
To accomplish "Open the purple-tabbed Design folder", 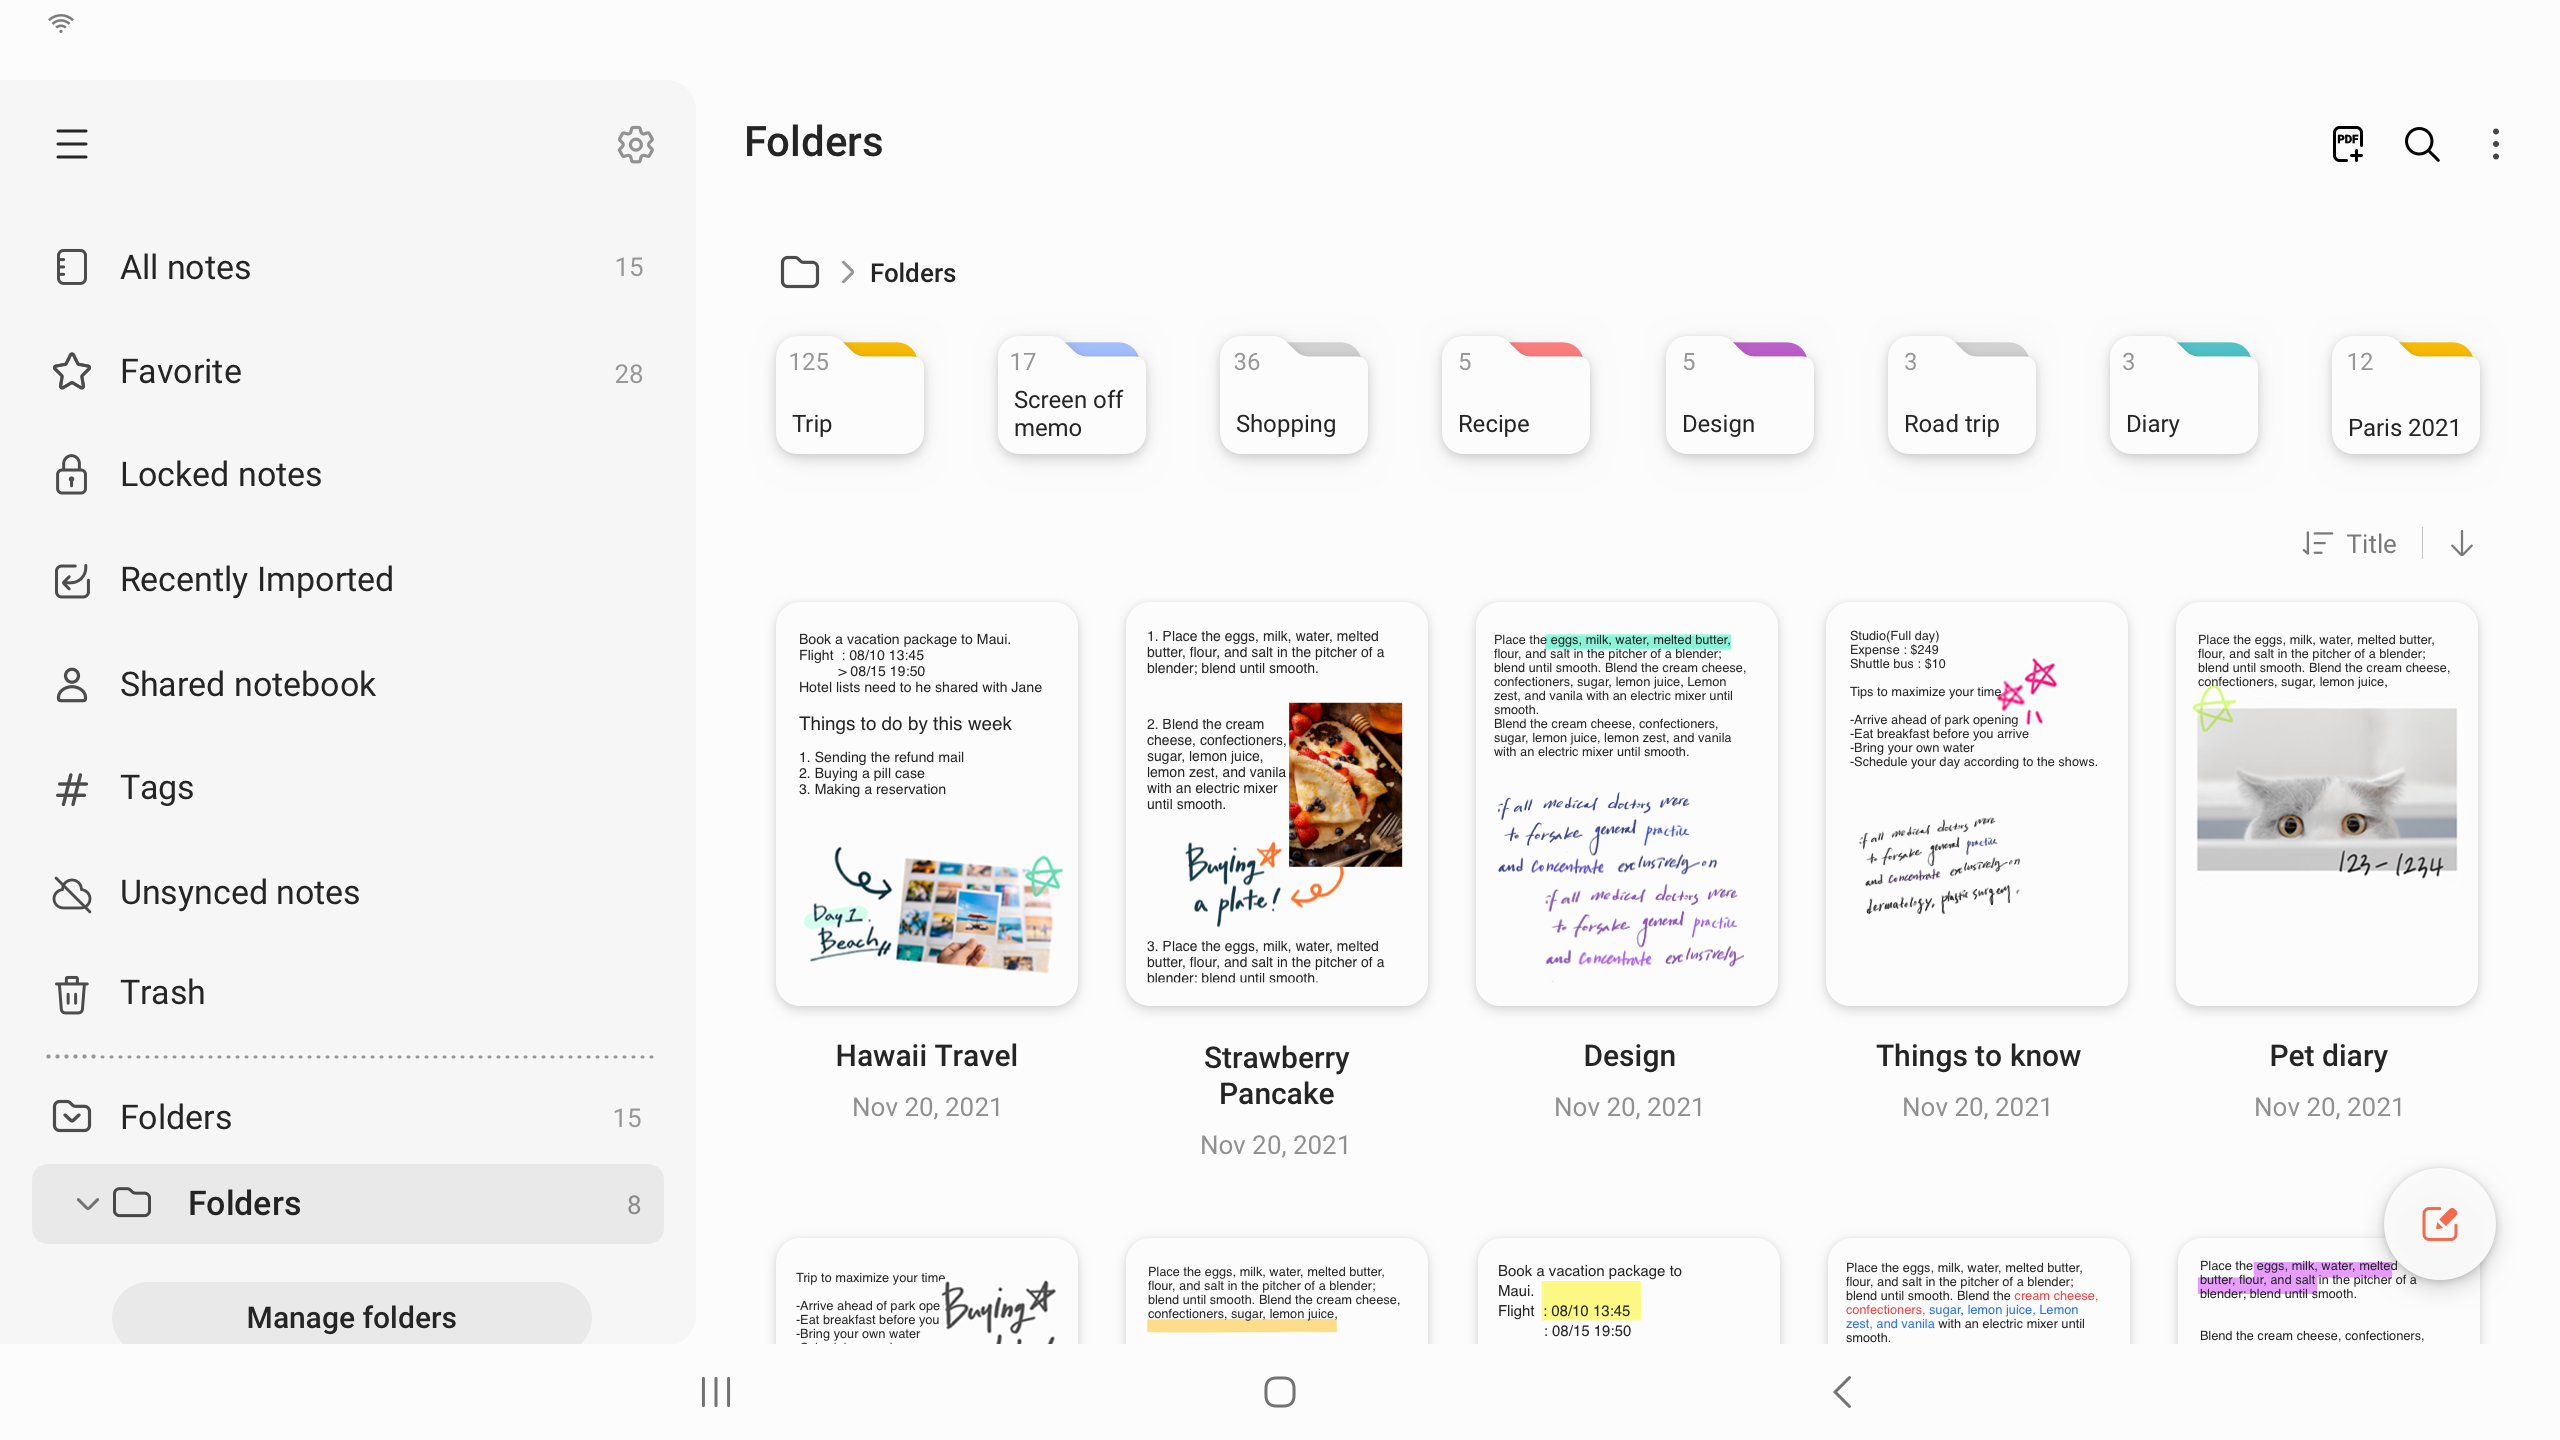I will tap(1738, 400).
